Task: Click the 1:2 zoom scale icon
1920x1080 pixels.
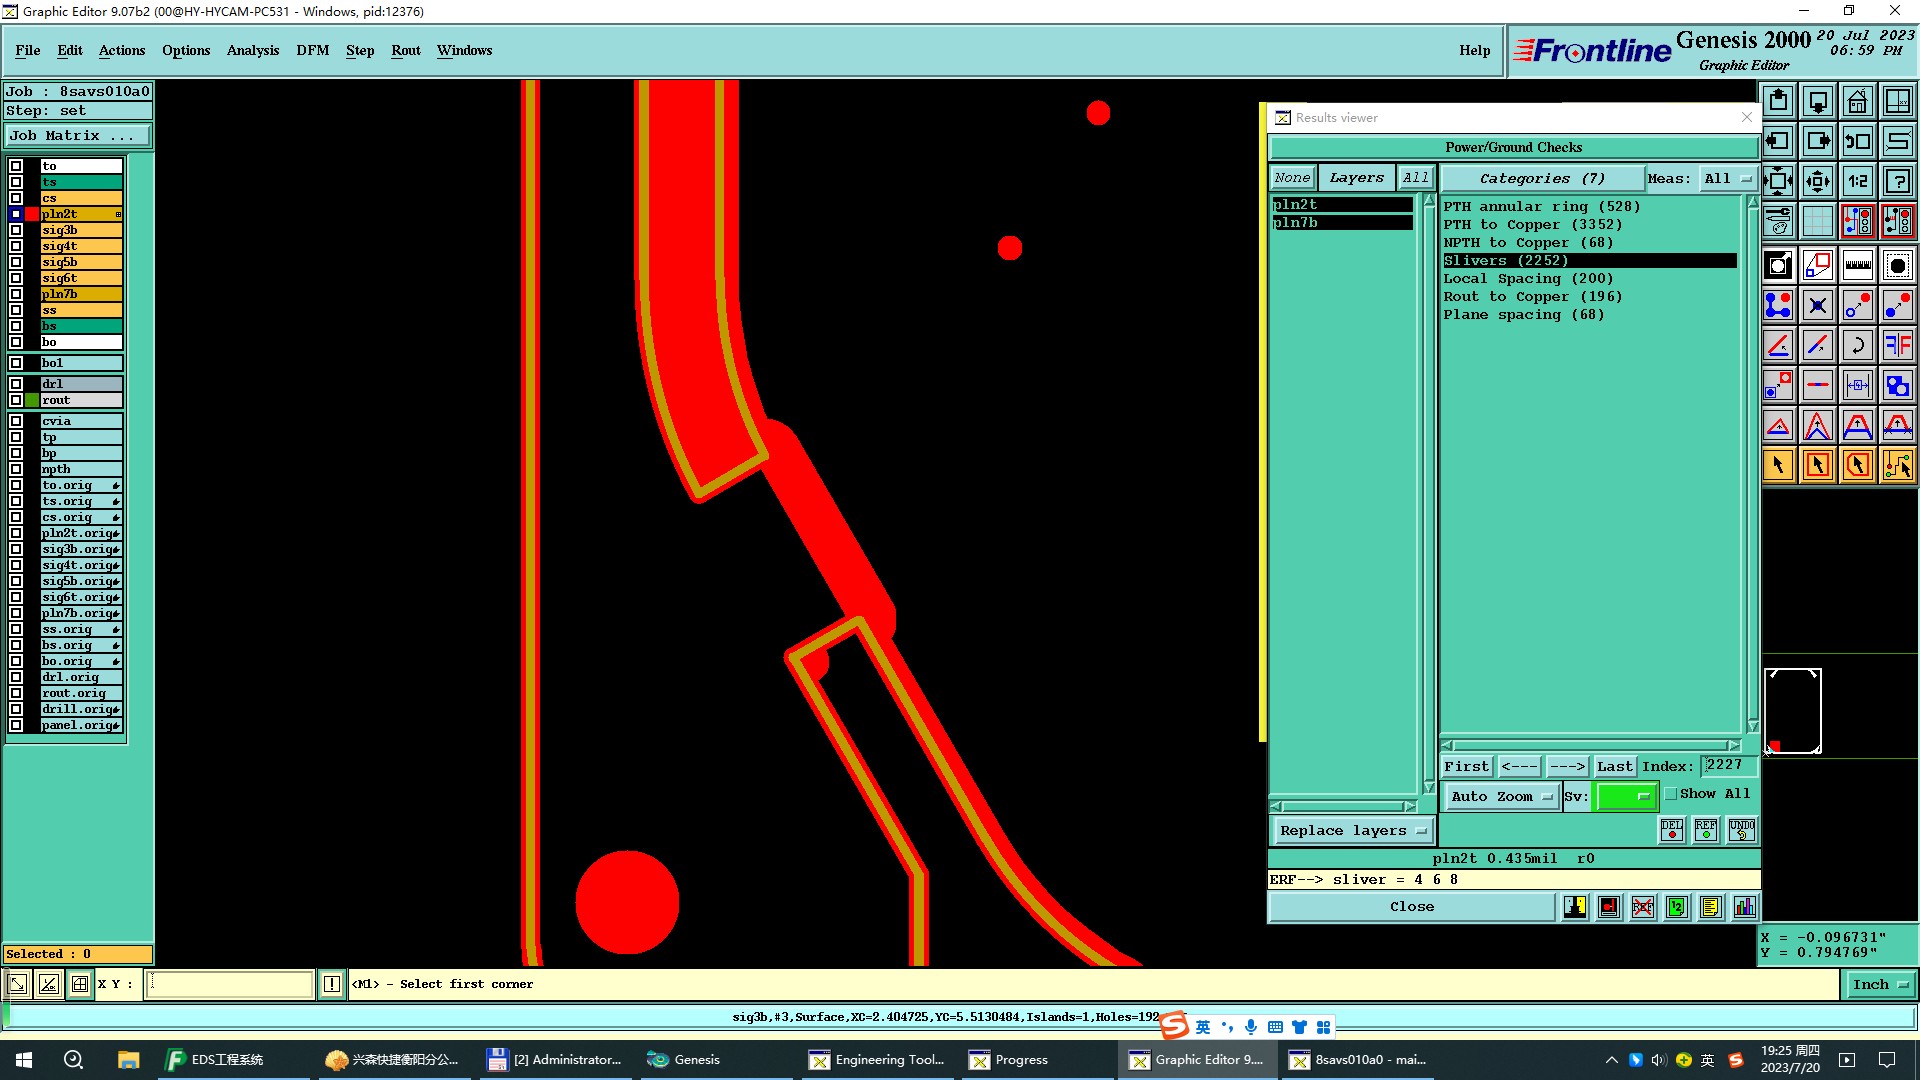Action: [1857, 182]
